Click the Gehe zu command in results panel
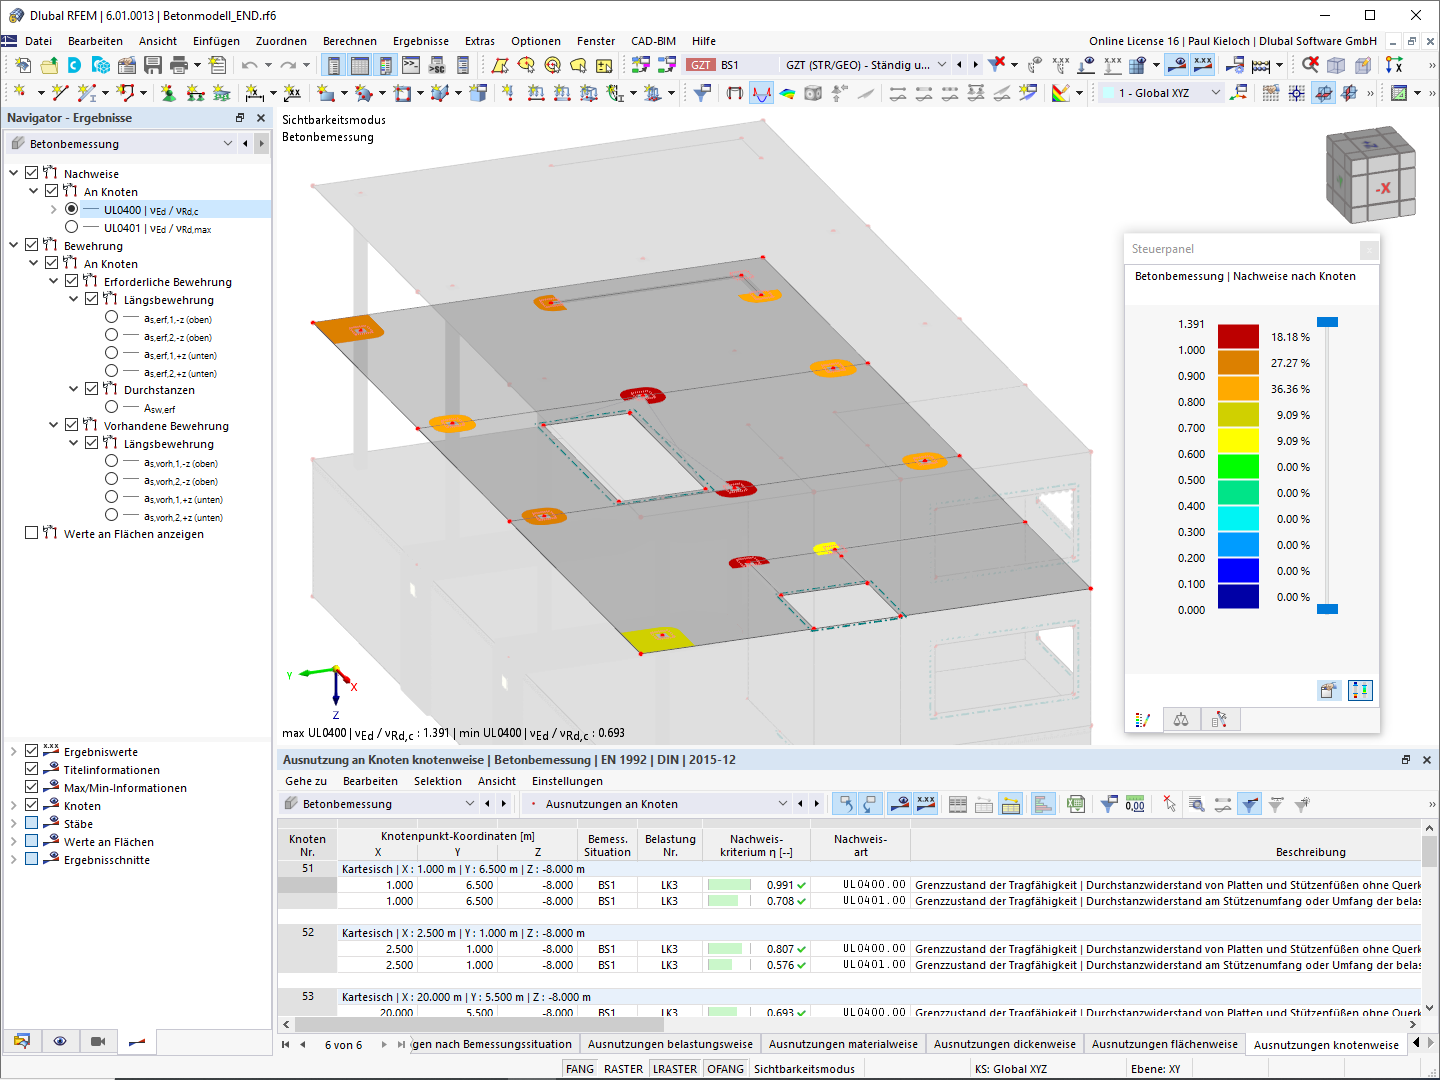The height and width of the screenshot is (1080, 1440). (x=305, y=781)
